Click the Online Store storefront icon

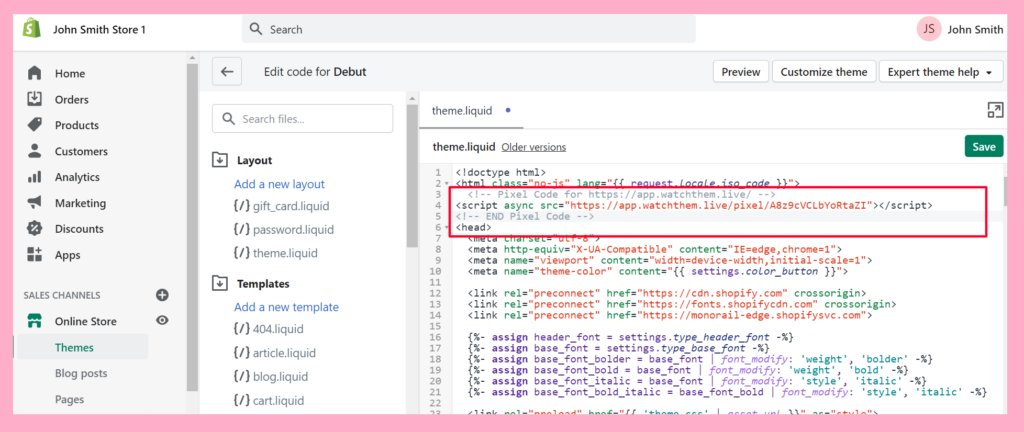coord(35,321)
